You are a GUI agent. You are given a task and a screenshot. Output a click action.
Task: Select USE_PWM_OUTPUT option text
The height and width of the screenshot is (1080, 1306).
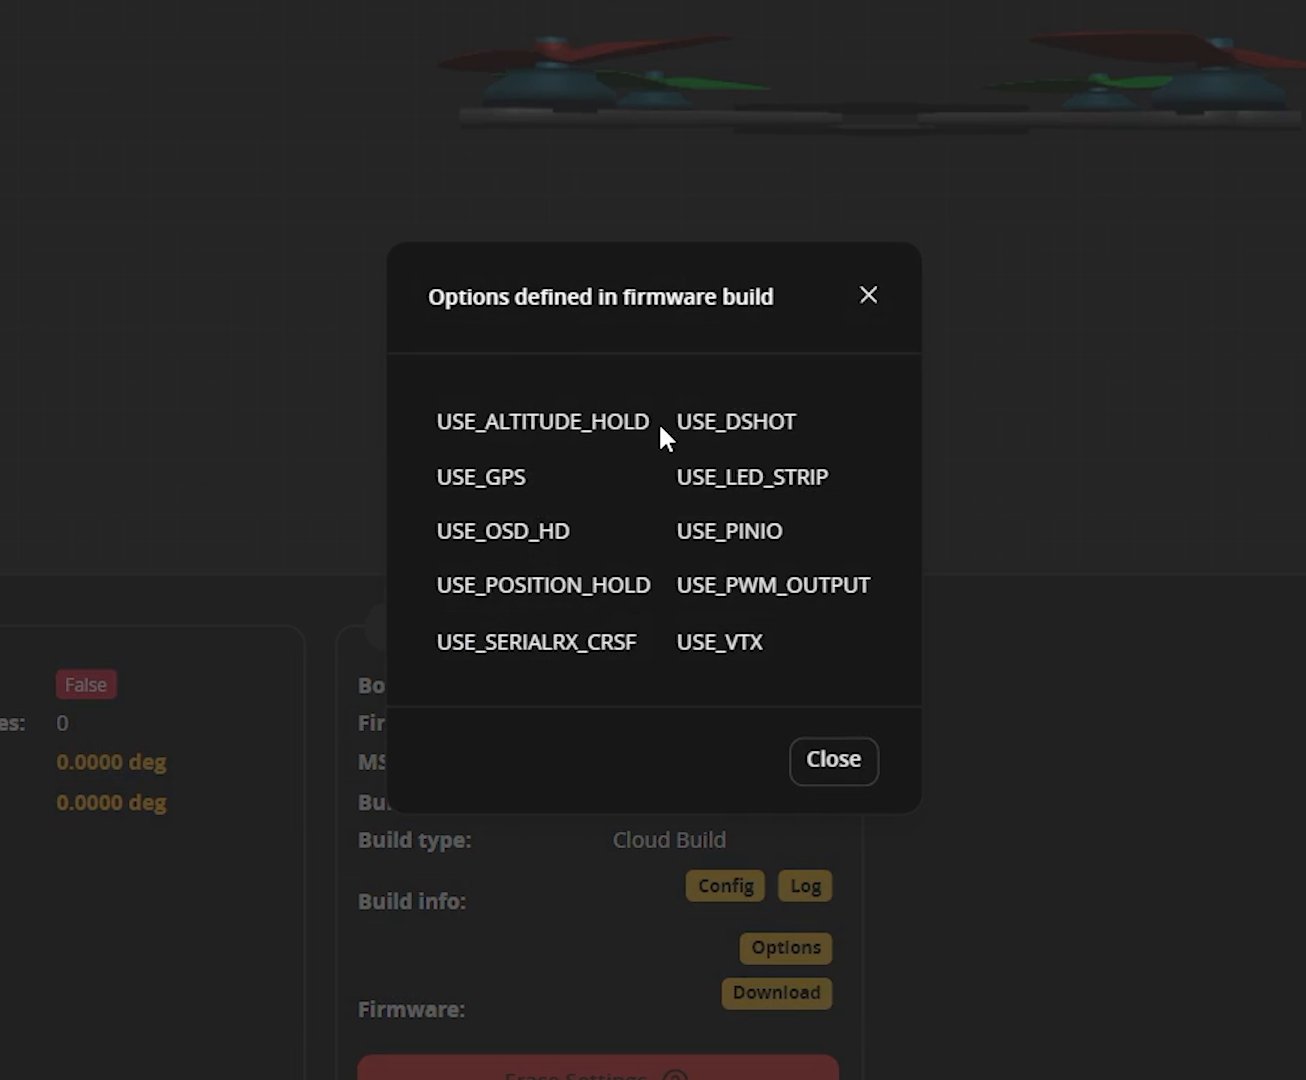pyautogui.click(x=773, y=585)
